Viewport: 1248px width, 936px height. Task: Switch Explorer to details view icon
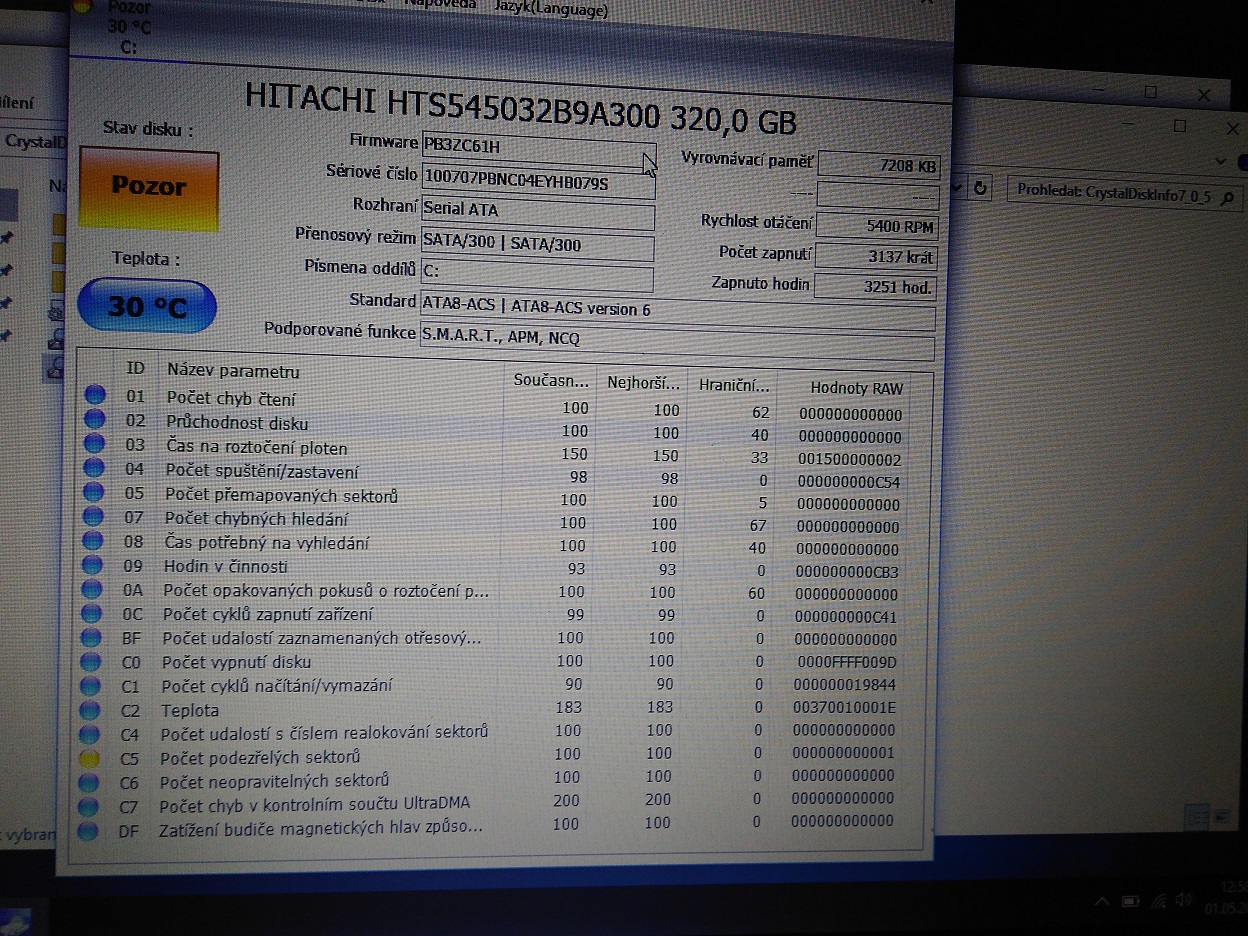[x=1196, y=817]
